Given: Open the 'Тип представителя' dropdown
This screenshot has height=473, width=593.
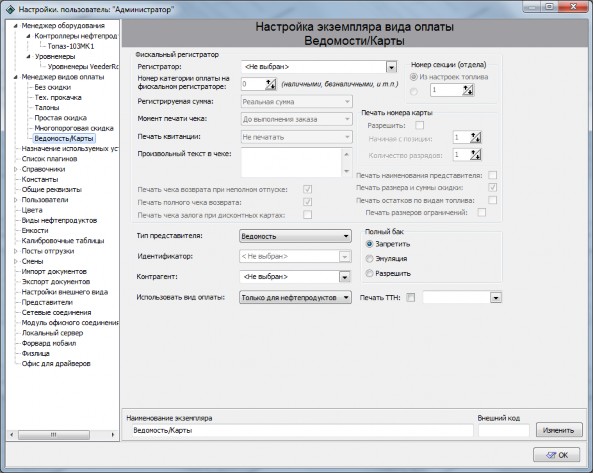Looking at the screenshot, I should [295, 236].
